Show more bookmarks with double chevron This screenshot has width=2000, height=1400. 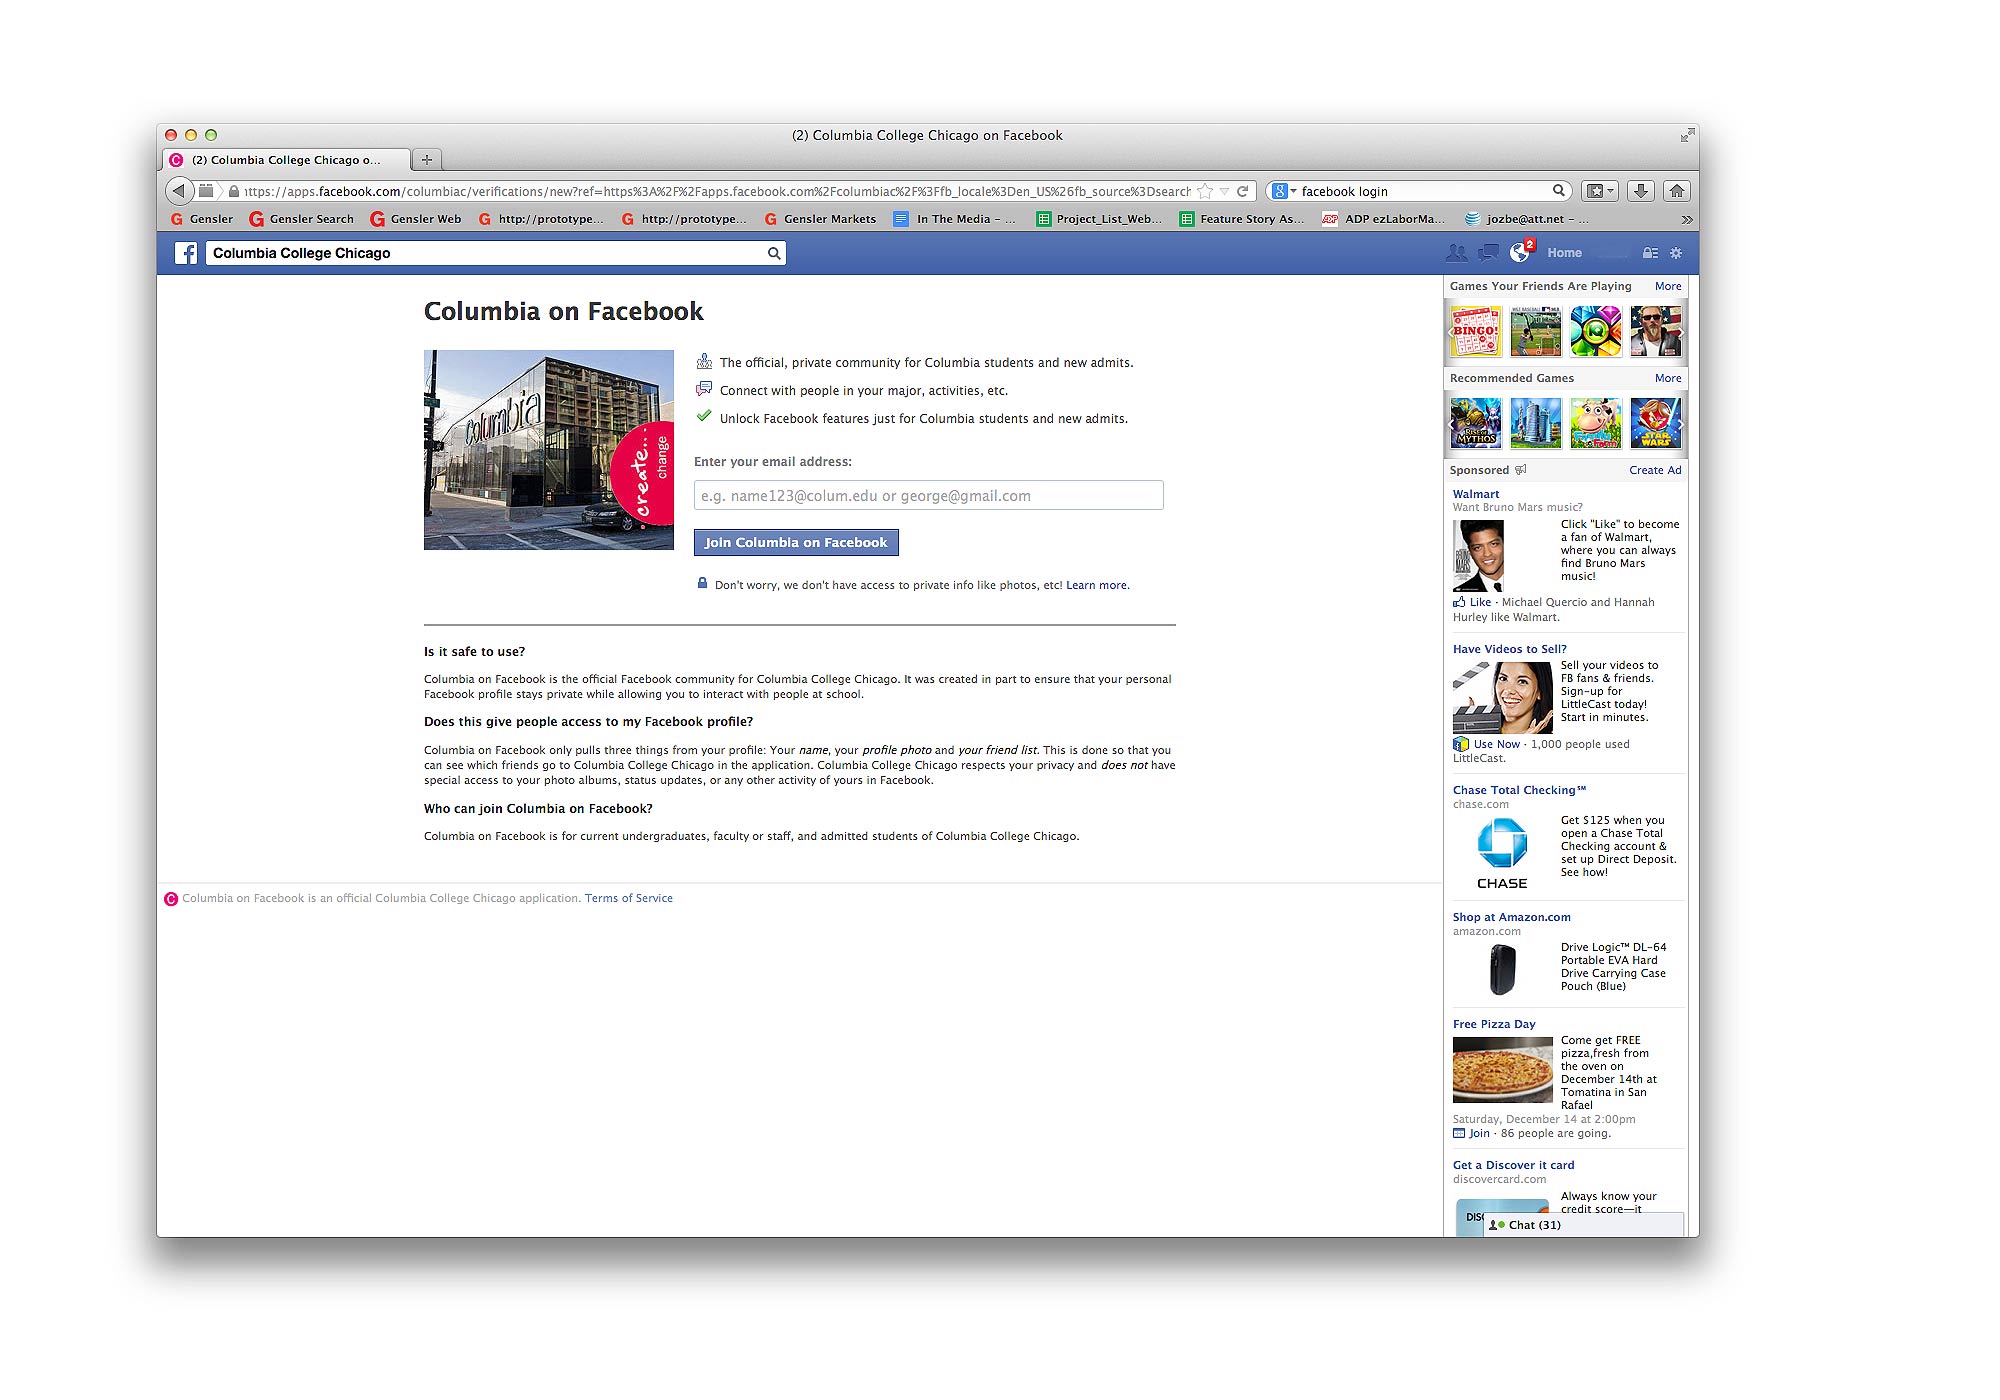[1687, 219]
